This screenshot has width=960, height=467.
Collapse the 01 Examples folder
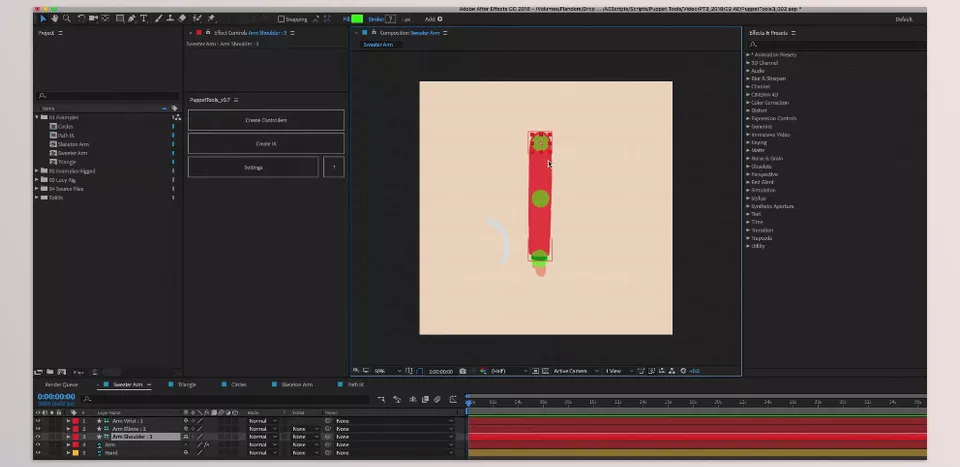(37, 117)
